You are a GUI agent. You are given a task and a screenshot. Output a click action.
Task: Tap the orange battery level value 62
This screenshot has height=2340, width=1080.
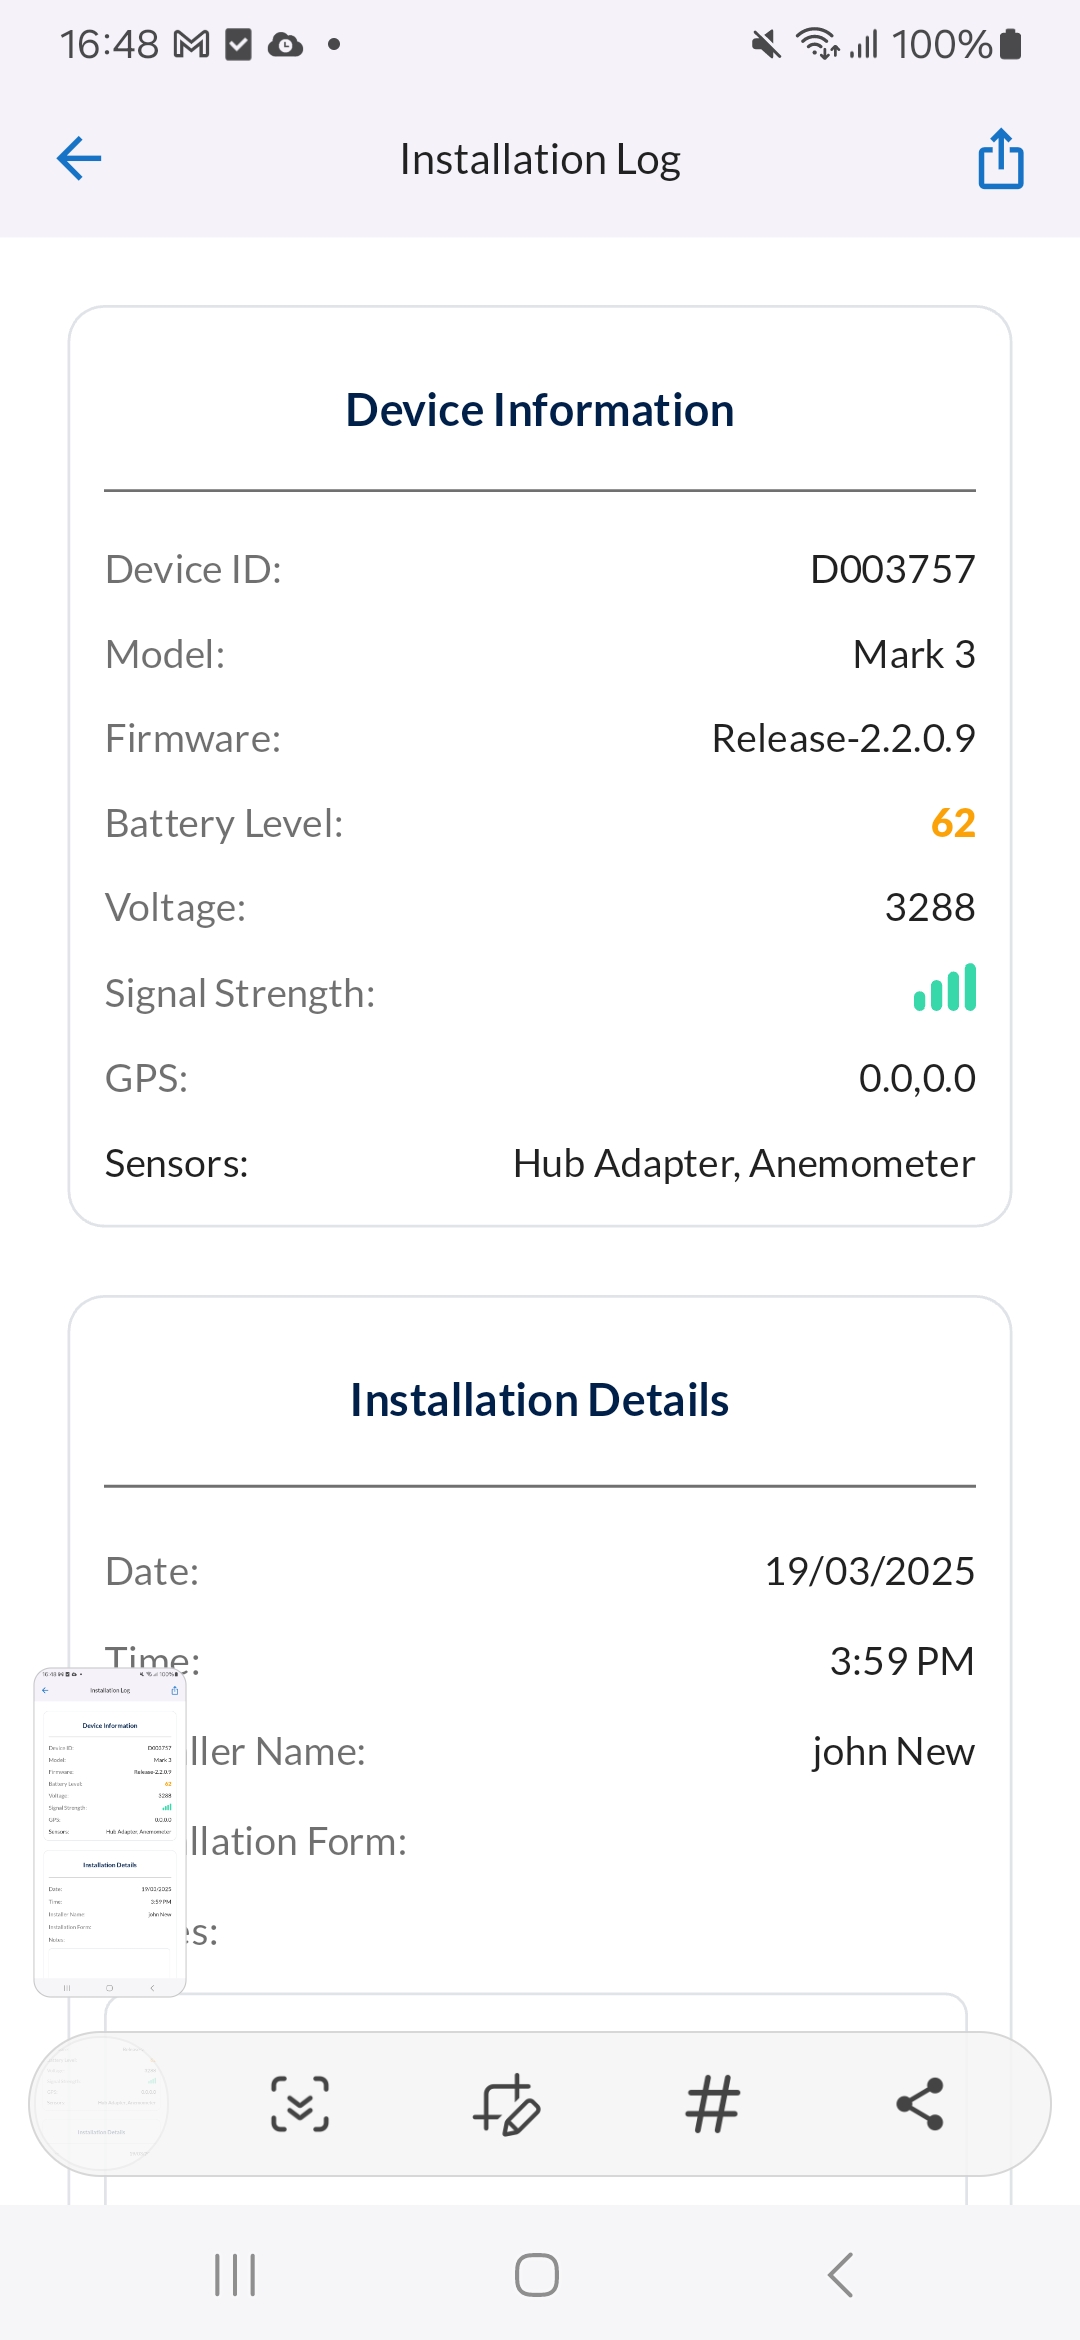pos(953,823)
